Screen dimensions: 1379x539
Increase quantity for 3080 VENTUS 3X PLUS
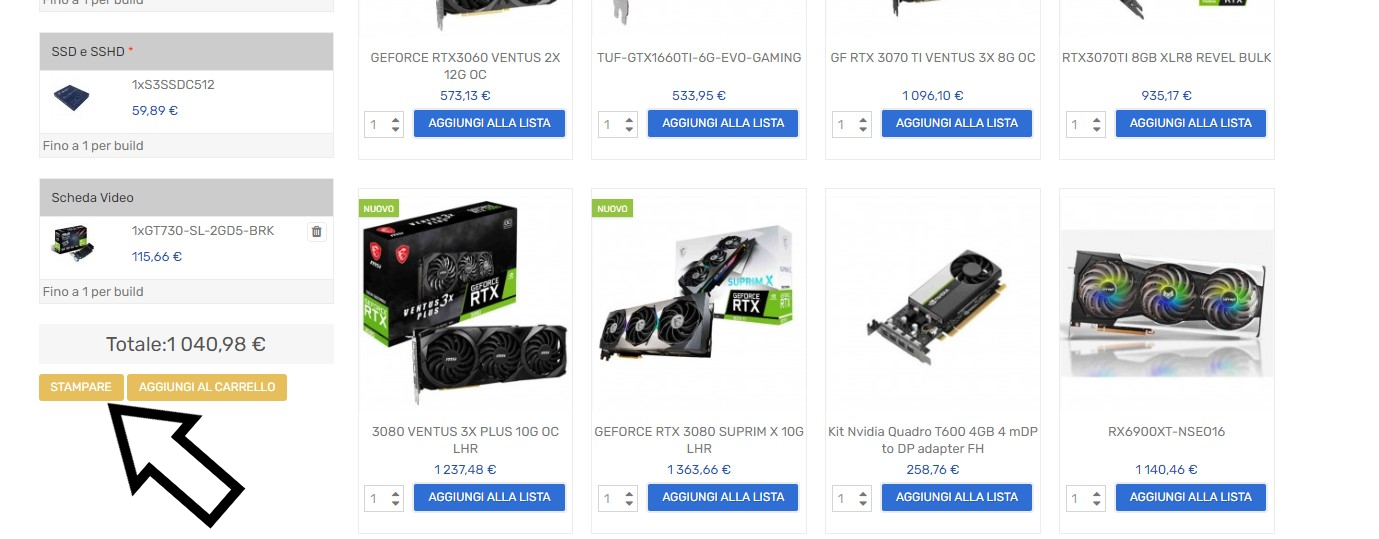coord(395,493)
